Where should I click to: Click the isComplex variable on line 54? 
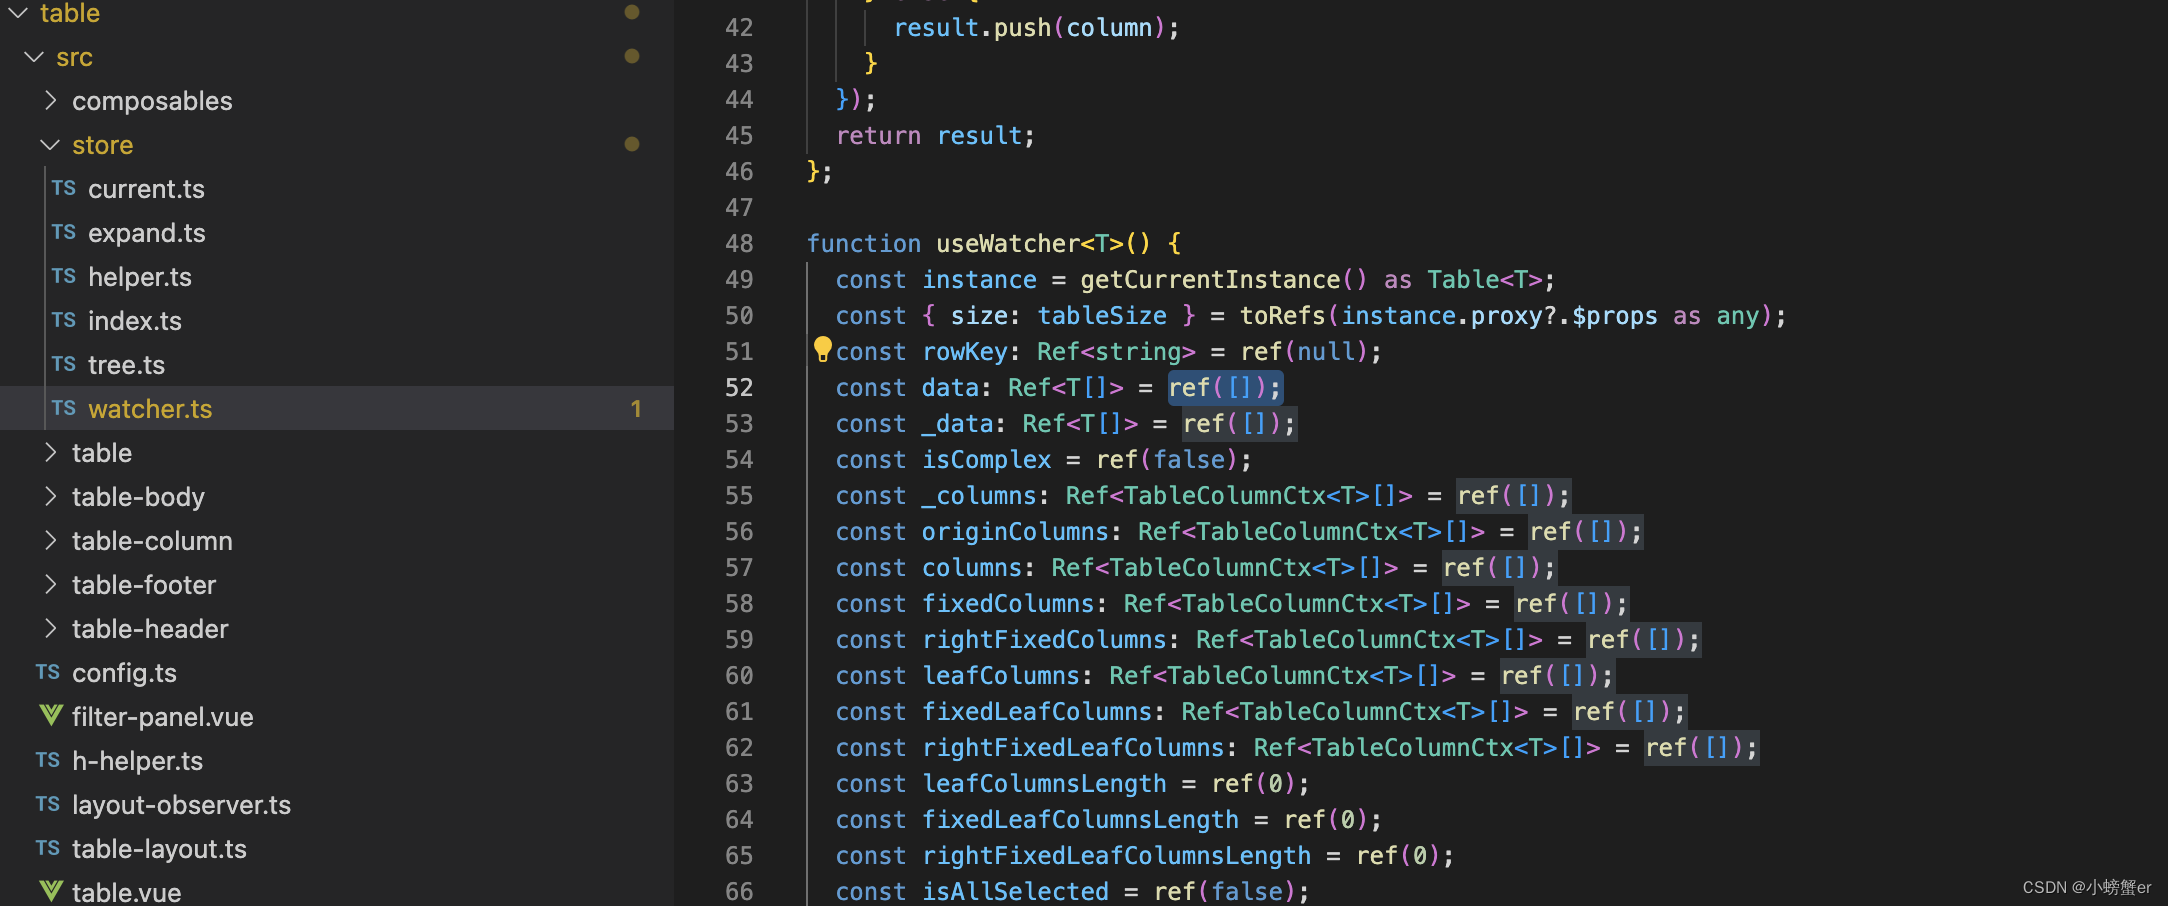tap(986, 459)
